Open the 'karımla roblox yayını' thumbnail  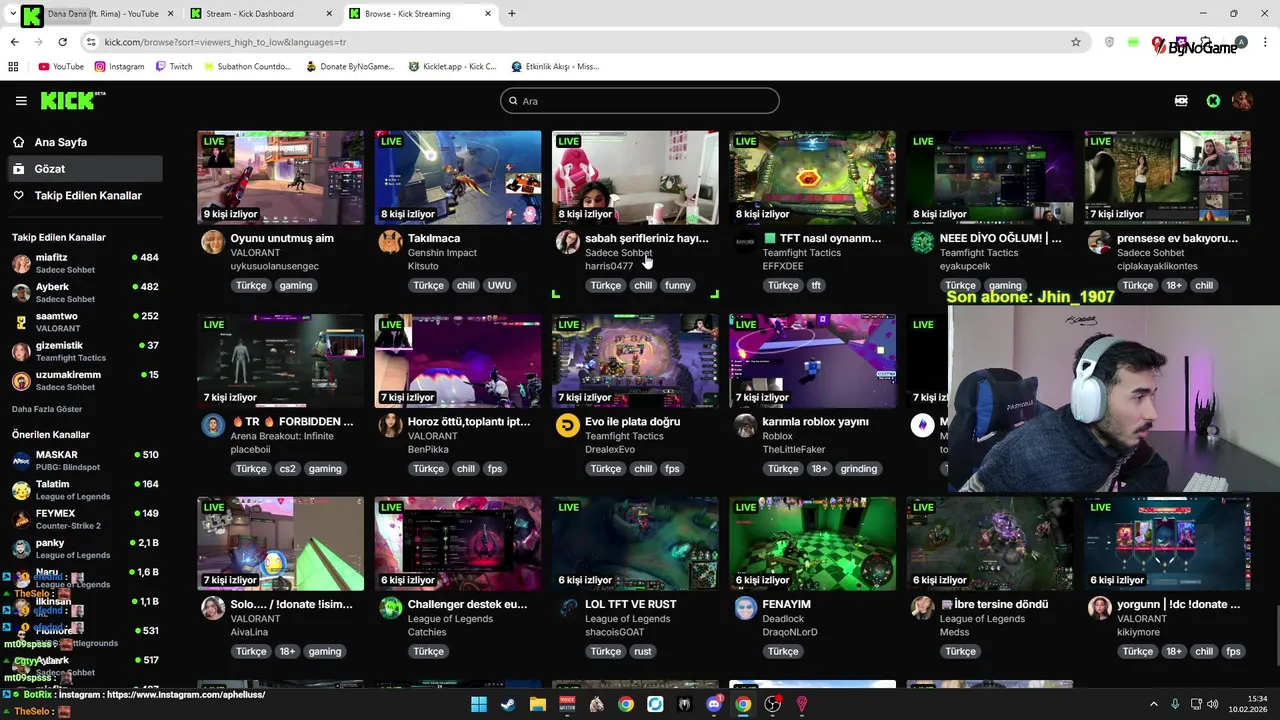coord(812,360)
